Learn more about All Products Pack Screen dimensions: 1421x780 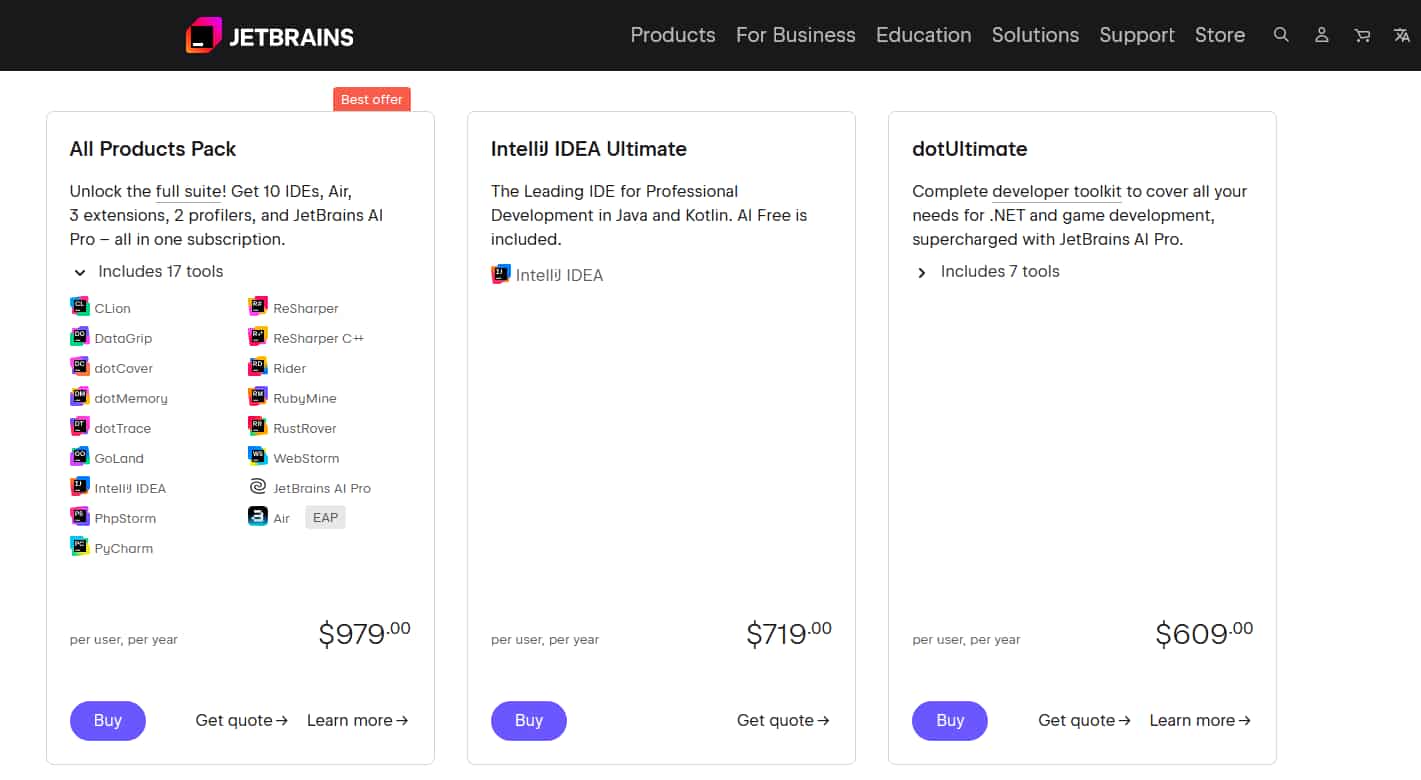[357, 720]
